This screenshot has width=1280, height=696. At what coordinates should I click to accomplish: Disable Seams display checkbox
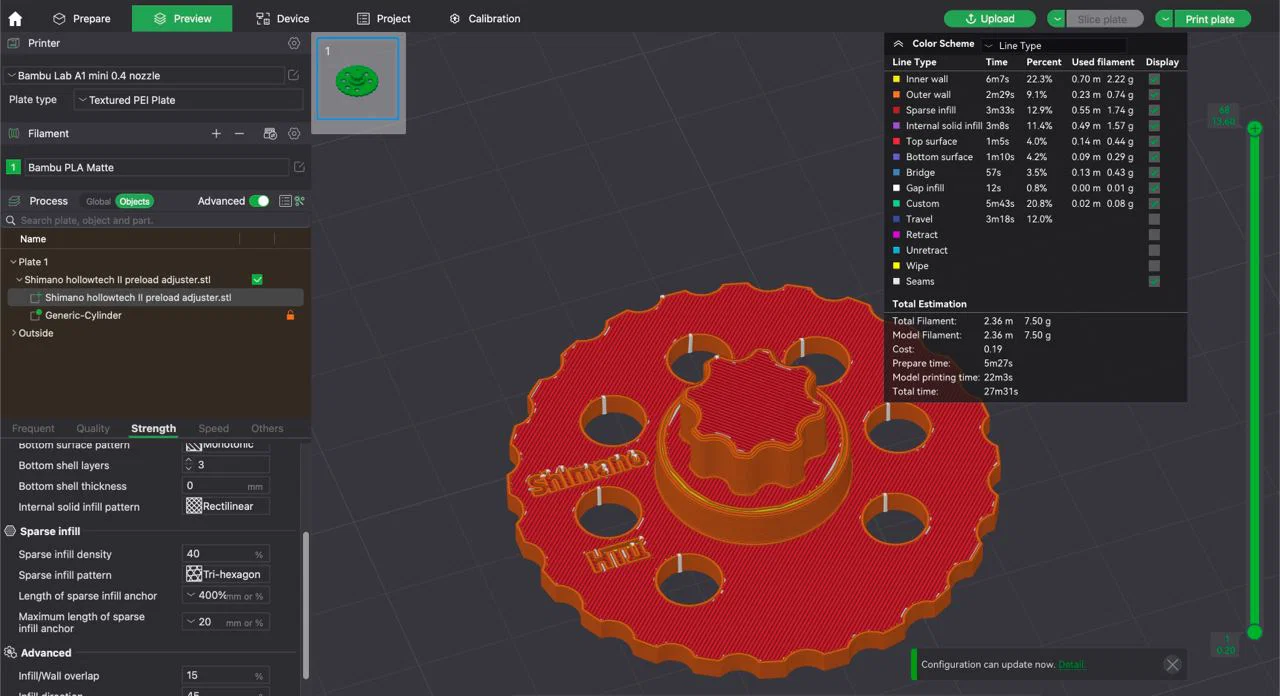pos(1154,281)
